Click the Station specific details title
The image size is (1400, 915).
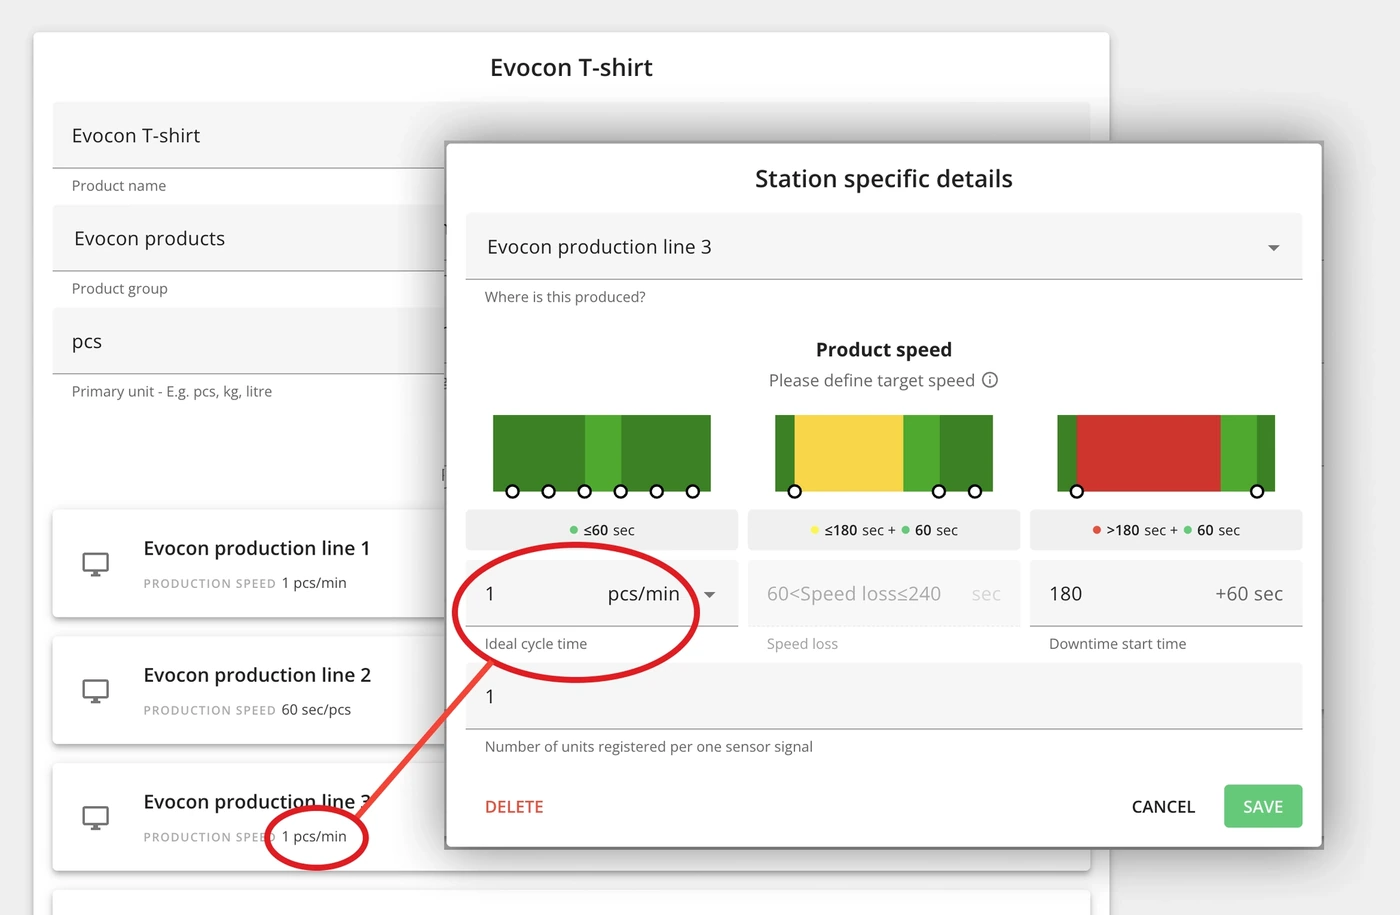(884, 179)
